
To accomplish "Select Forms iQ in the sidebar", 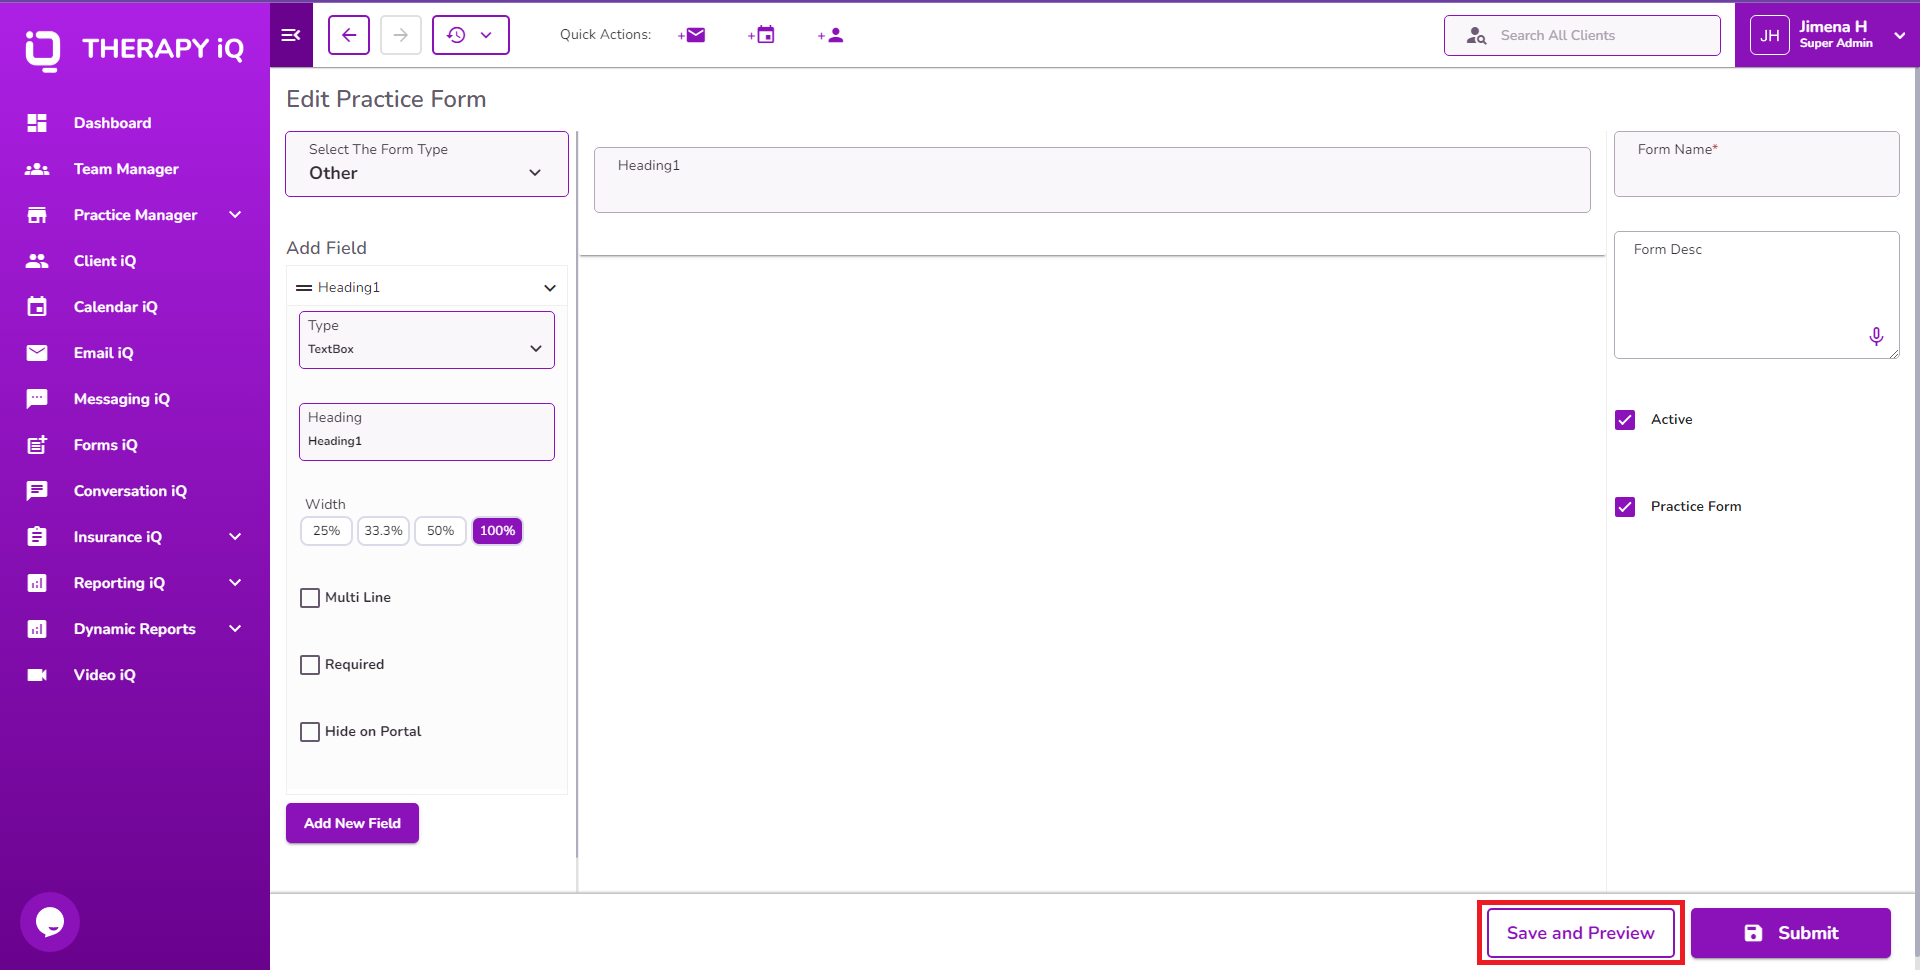I will [107, 445].
